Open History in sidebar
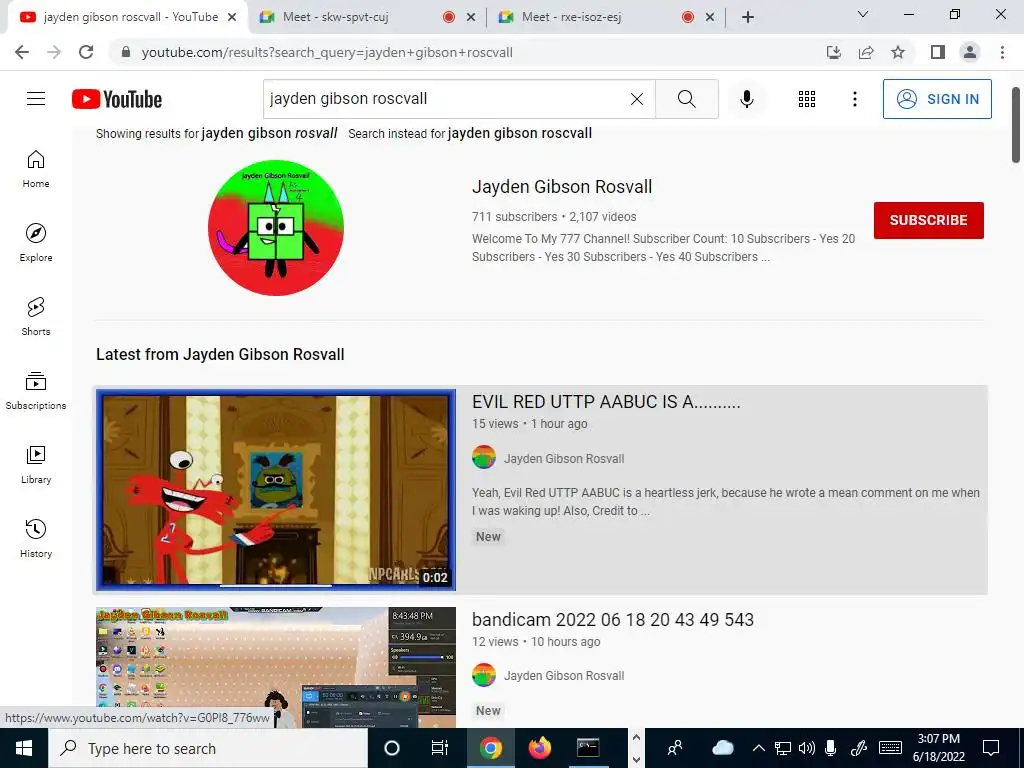 (36, 537)
